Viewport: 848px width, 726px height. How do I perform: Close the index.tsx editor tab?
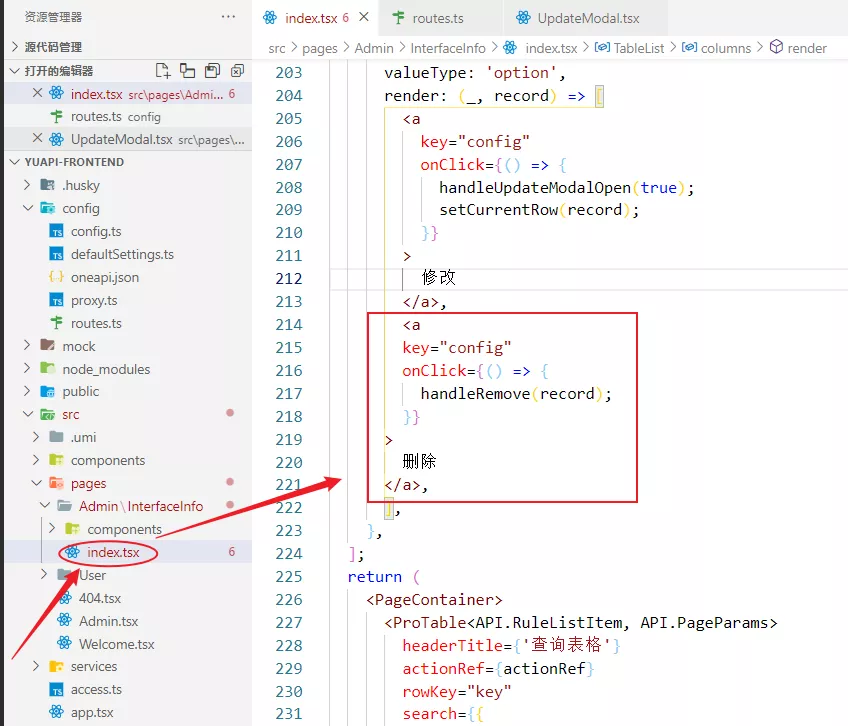tap(364, 17)
